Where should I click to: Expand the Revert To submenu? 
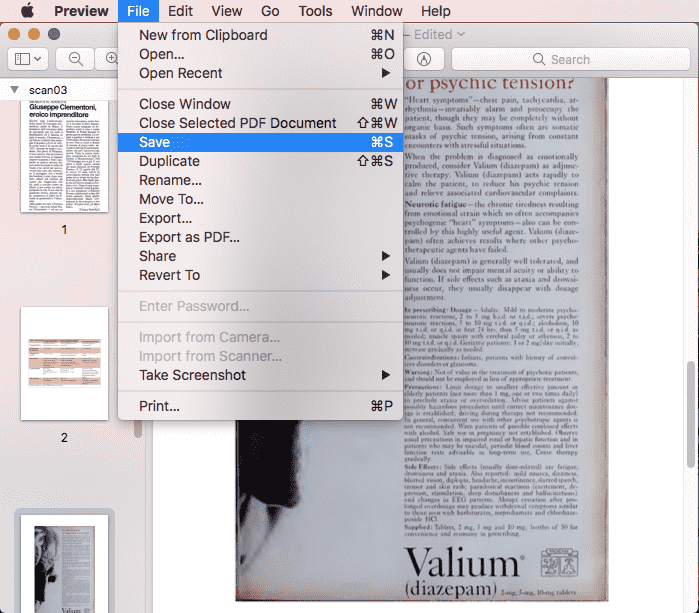260,276
